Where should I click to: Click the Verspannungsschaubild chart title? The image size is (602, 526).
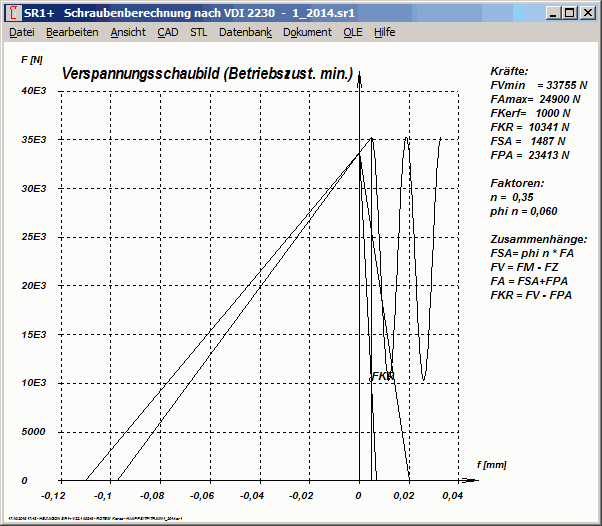coord(208,74)
